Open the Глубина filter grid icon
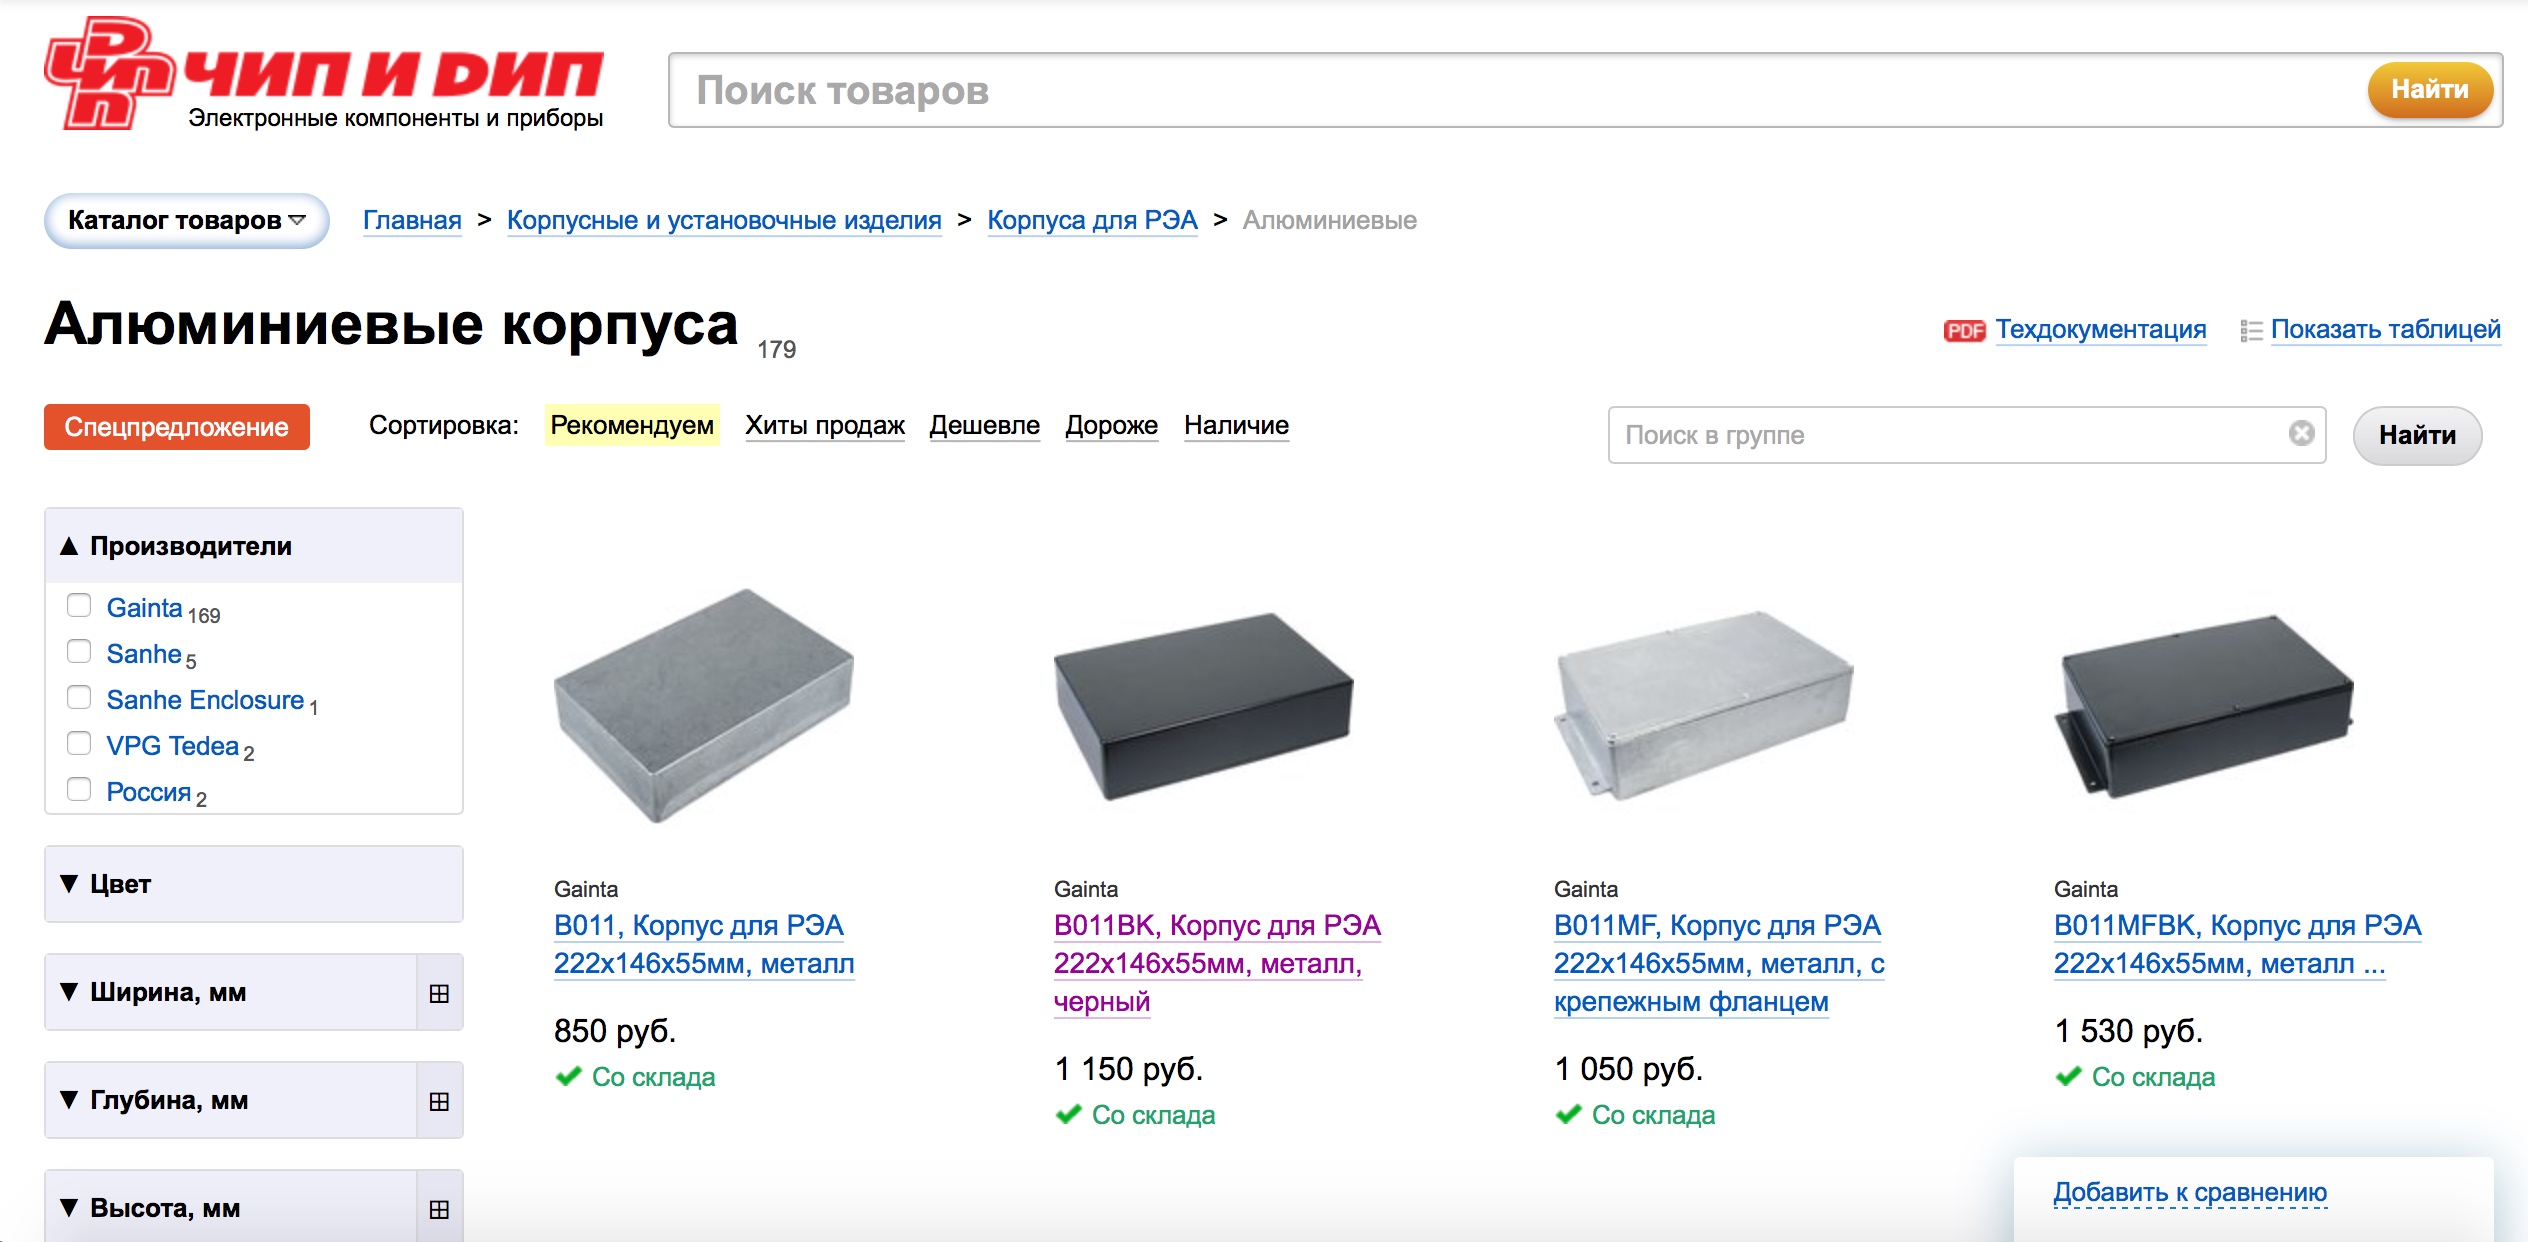Image resolution: width=2528 pixels, height=1242 pixels. (x=439, y=1101)
